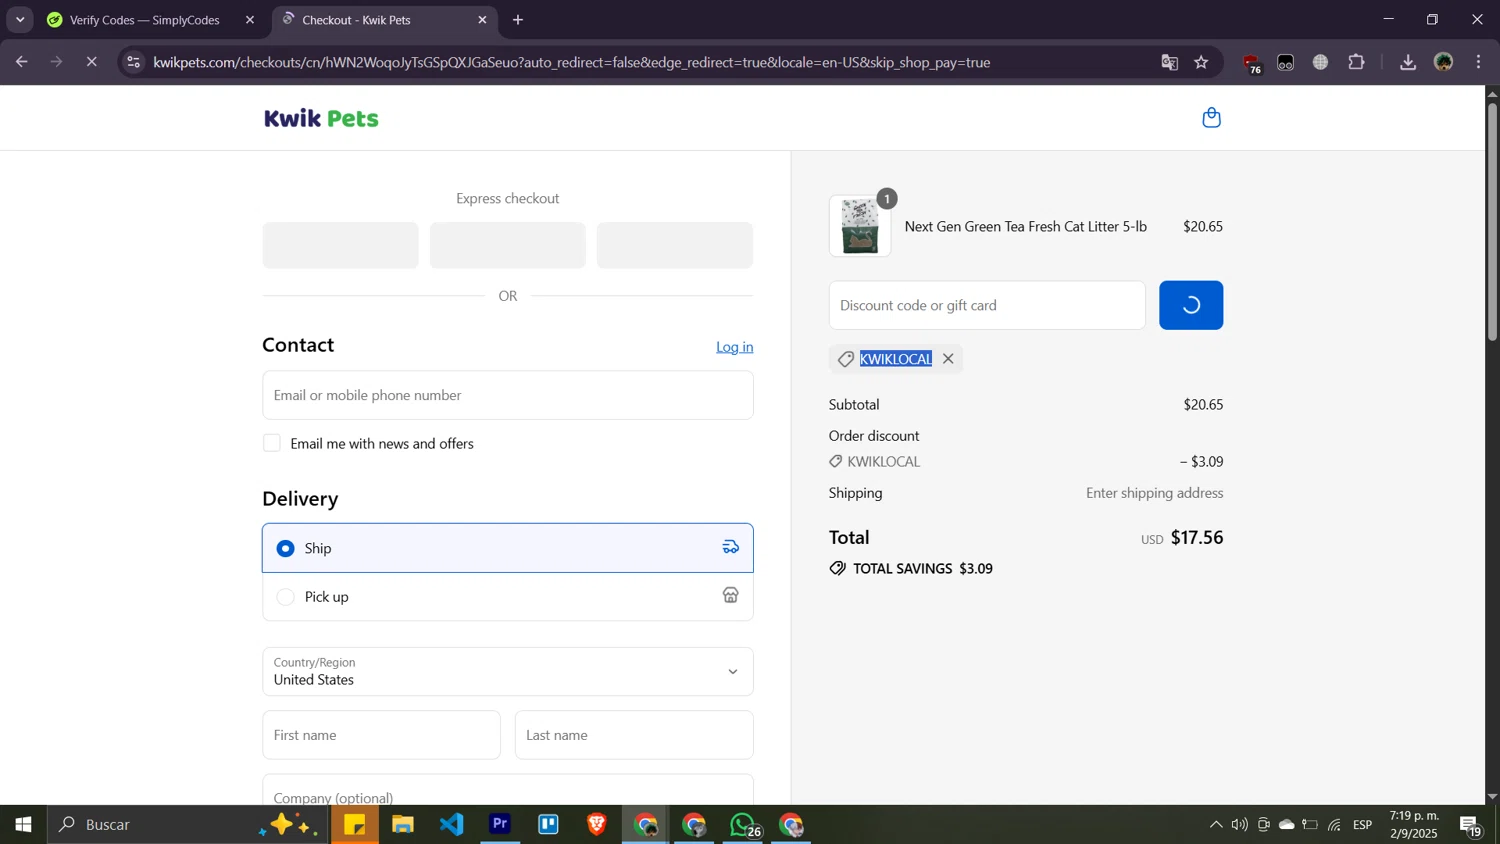Check Email me with news and offers
This screenshot has height=844, width=1500.
(x=272, y=443)
